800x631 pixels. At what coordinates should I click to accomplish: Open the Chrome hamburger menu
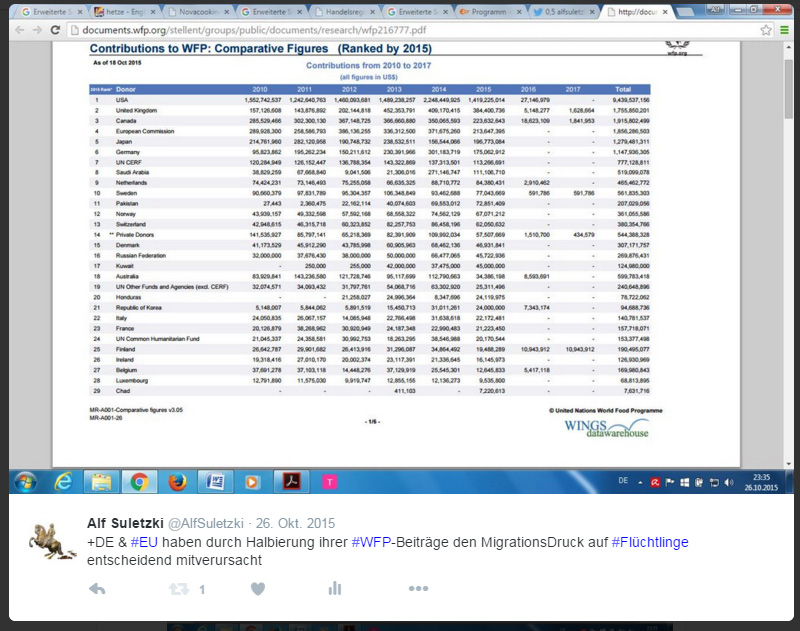point(784,30)
